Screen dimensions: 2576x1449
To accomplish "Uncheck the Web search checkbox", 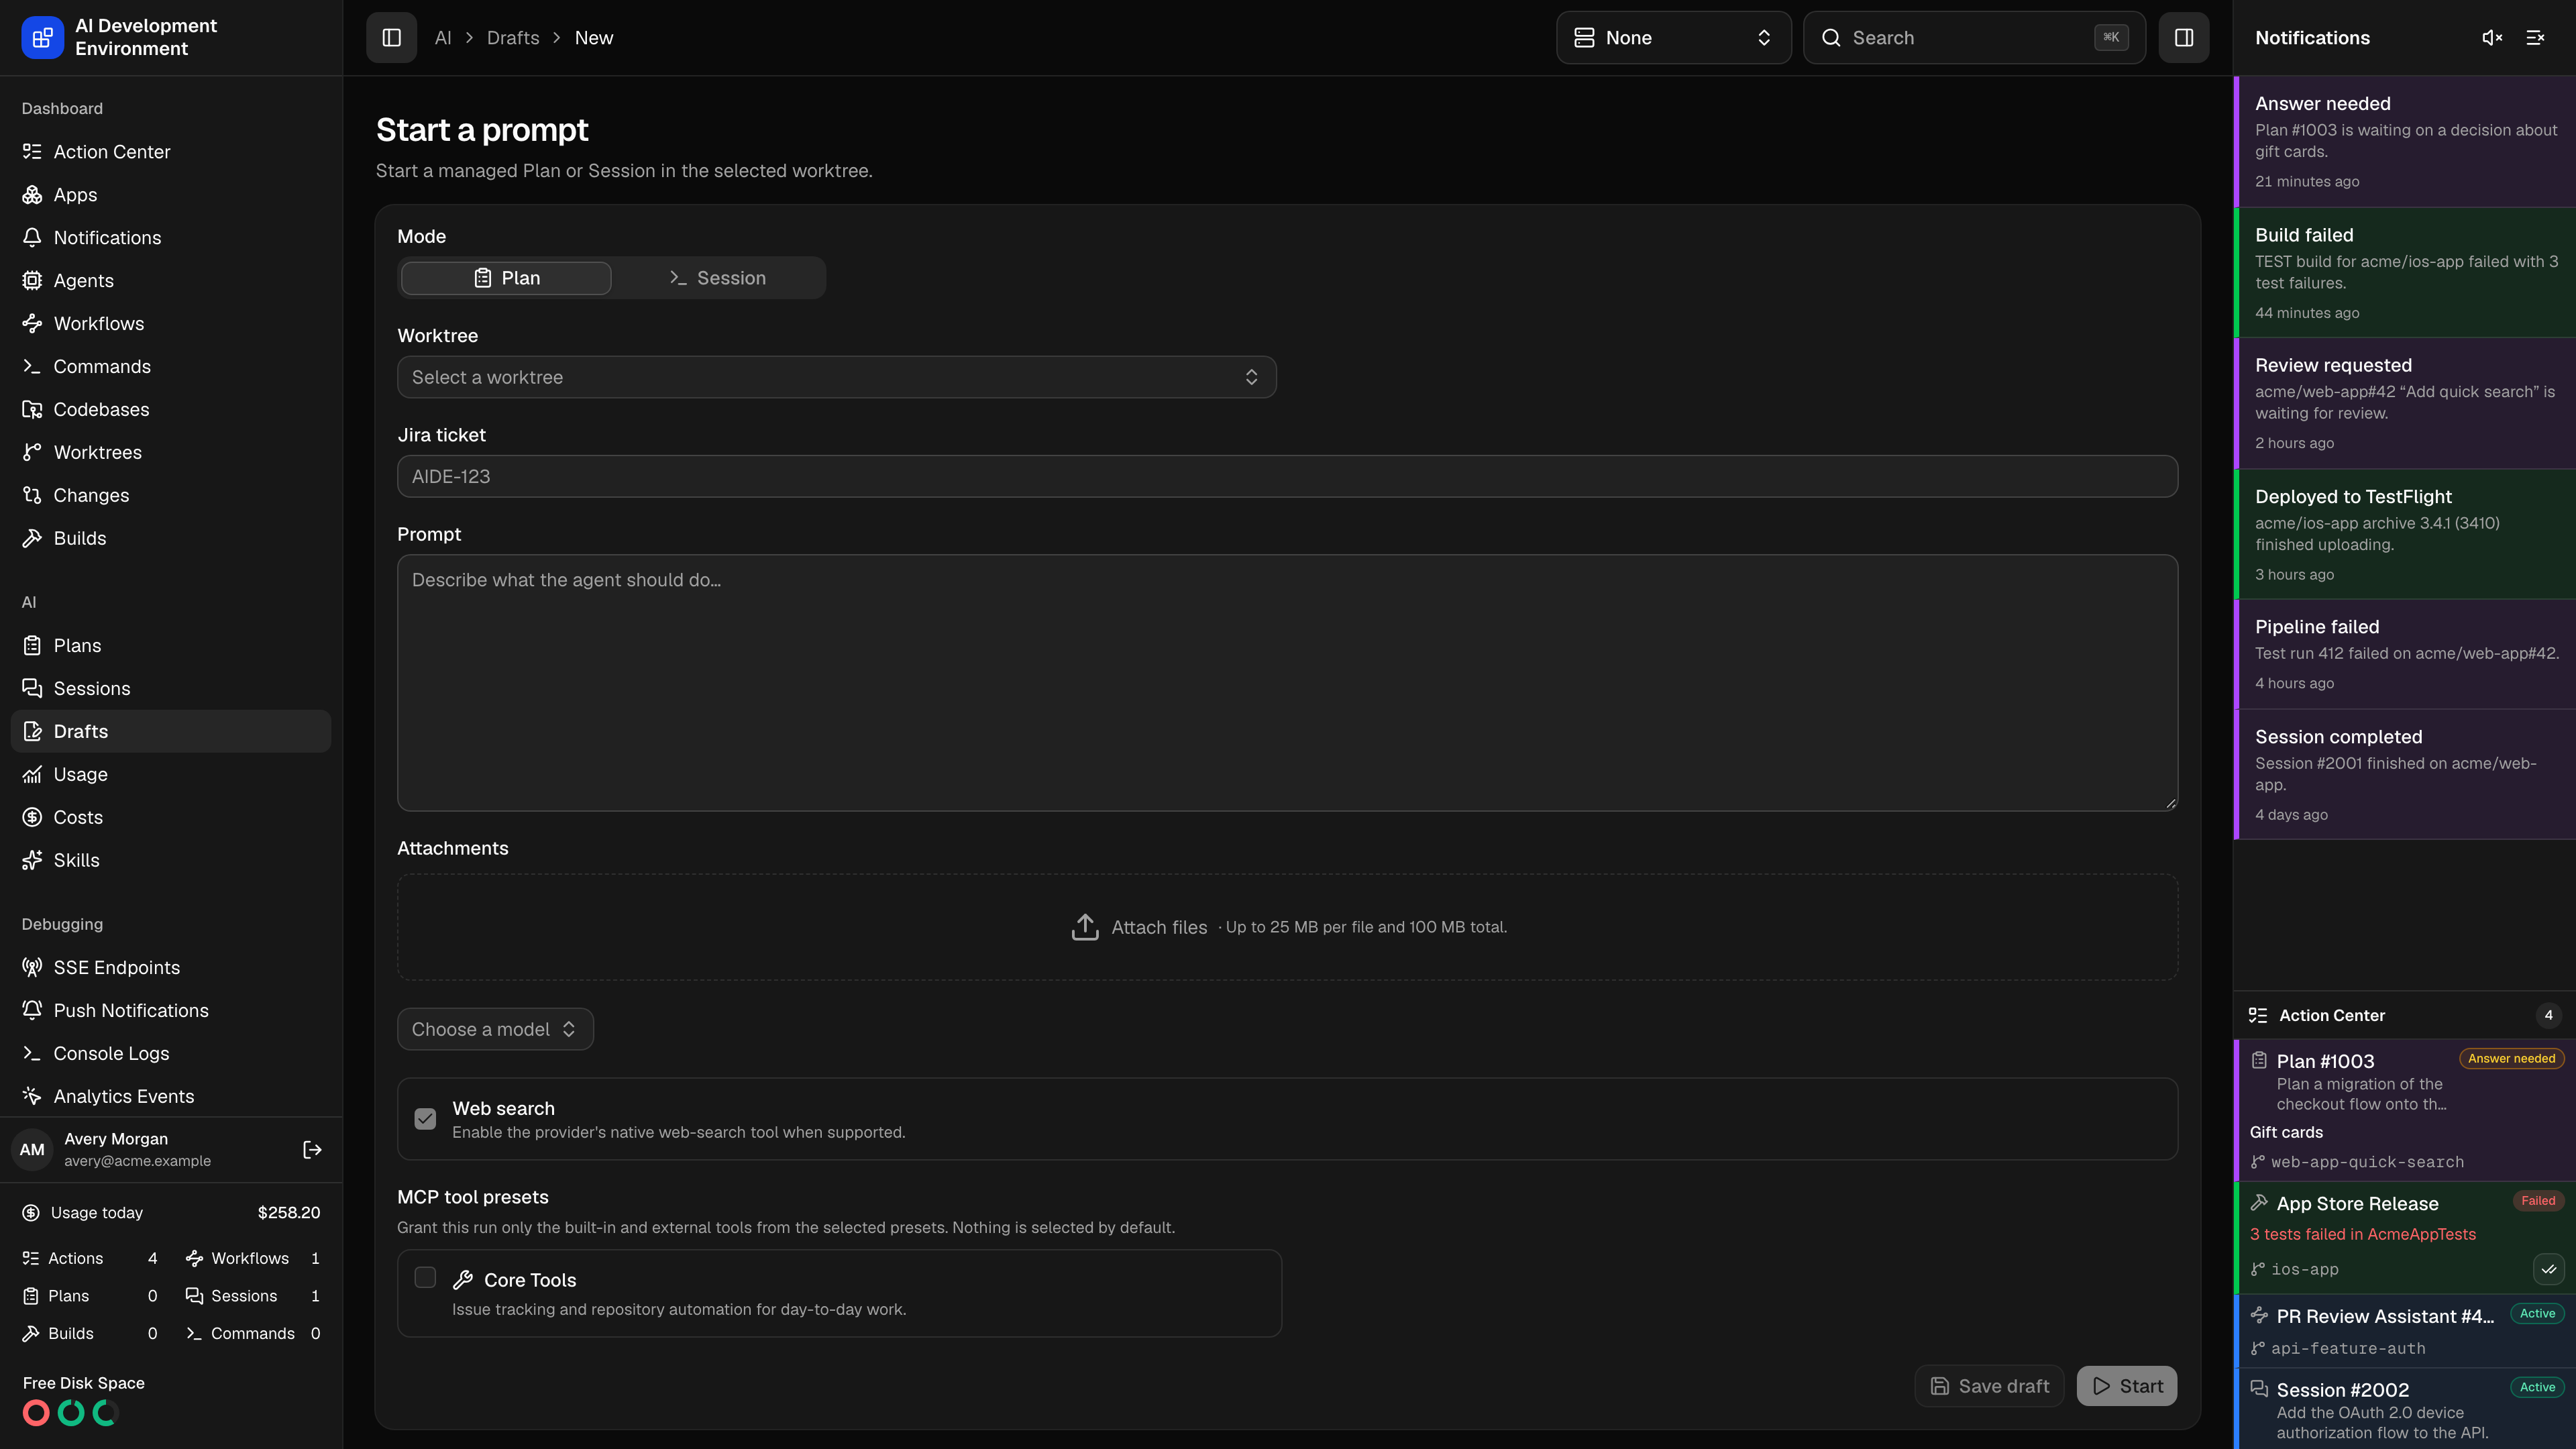I will click(425, 1119).
